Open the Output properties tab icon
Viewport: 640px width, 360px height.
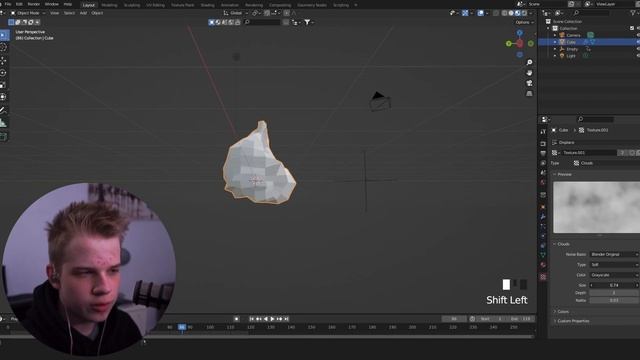543,153
